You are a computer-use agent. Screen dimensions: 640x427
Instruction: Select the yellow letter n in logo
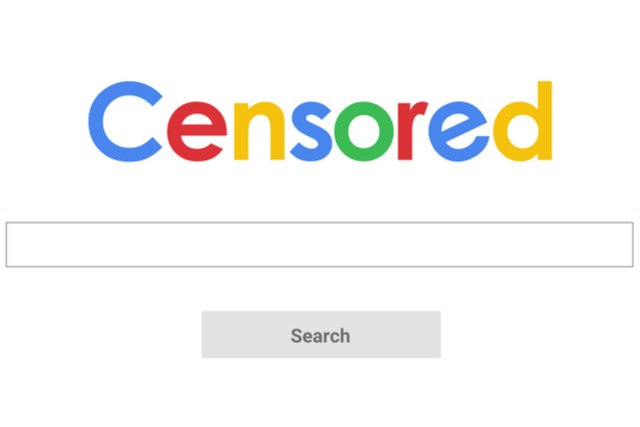259,131
